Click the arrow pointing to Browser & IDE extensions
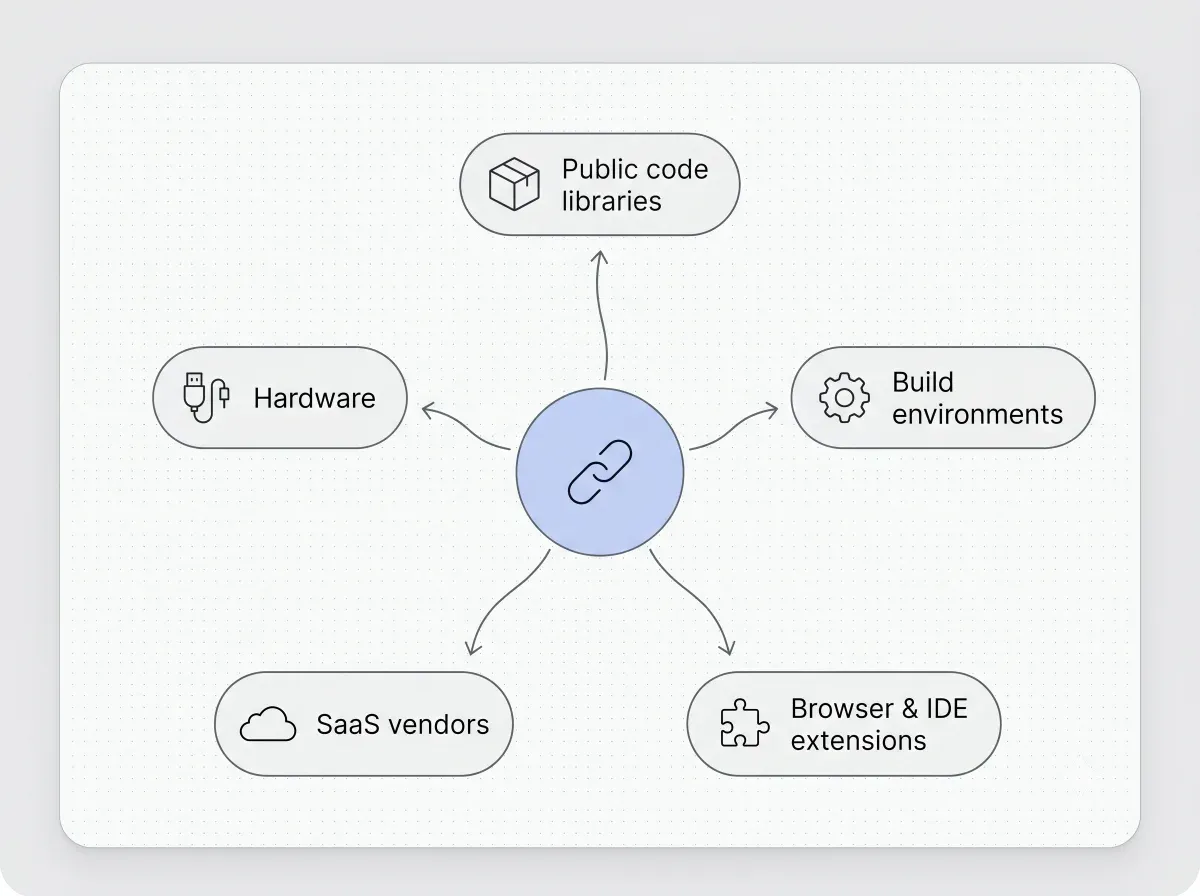This screenshot has width=1200, height=896. pyautogui.click(x=693, y=602)
